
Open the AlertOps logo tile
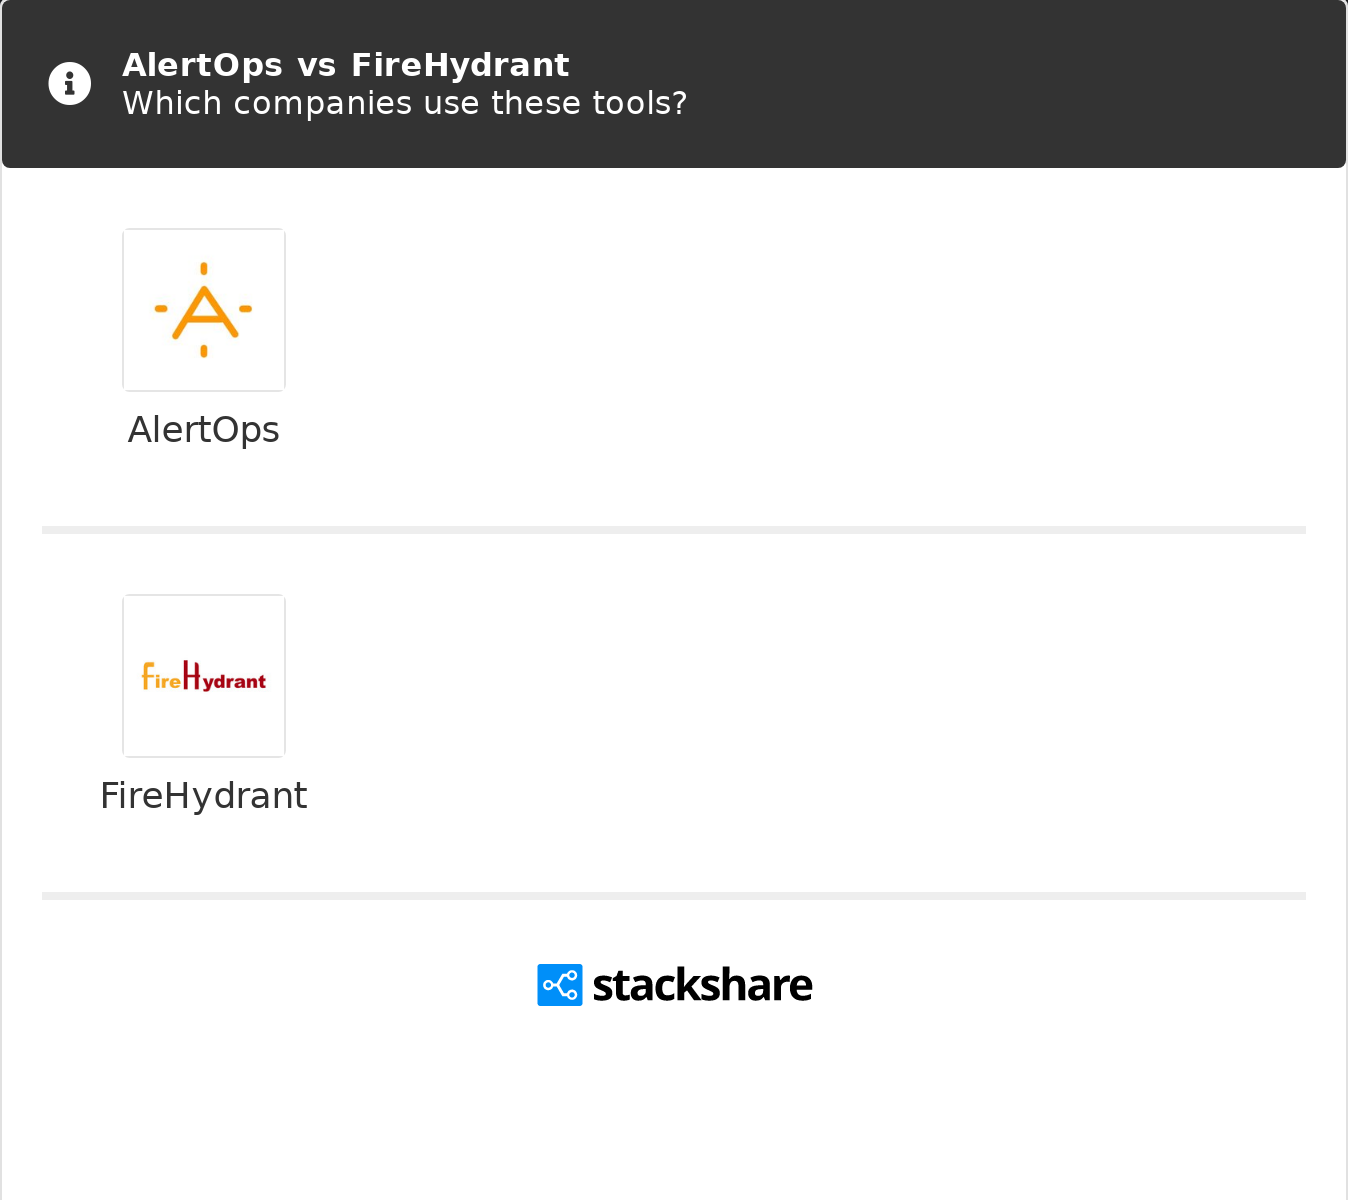click(204, 310)
